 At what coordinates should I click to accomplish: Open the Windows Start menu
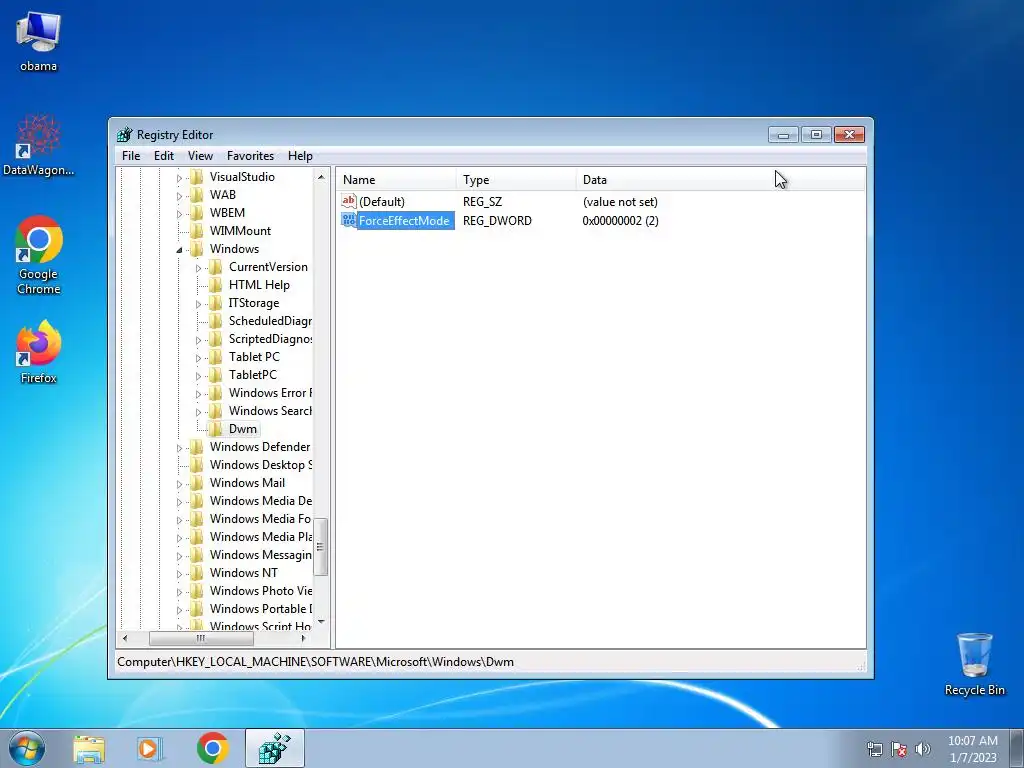point(27,748)
